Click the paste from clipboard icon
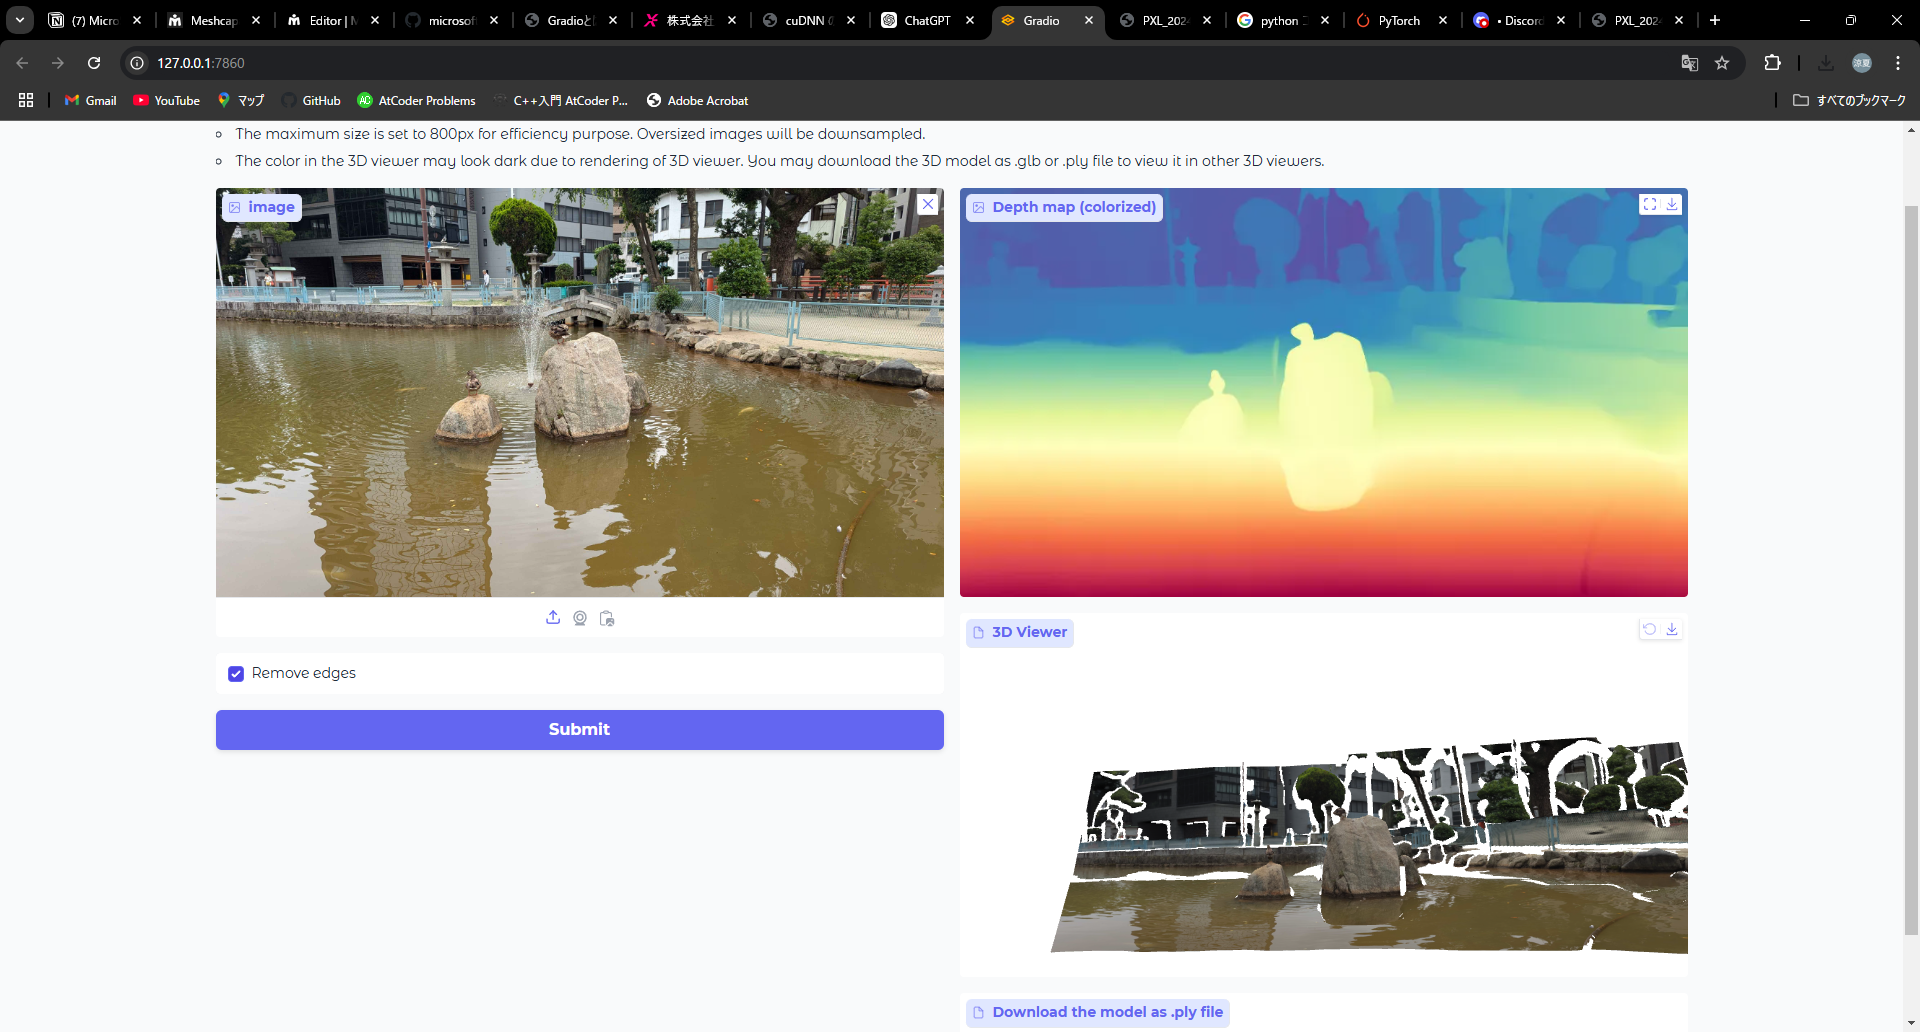 [x=607, y=618]
